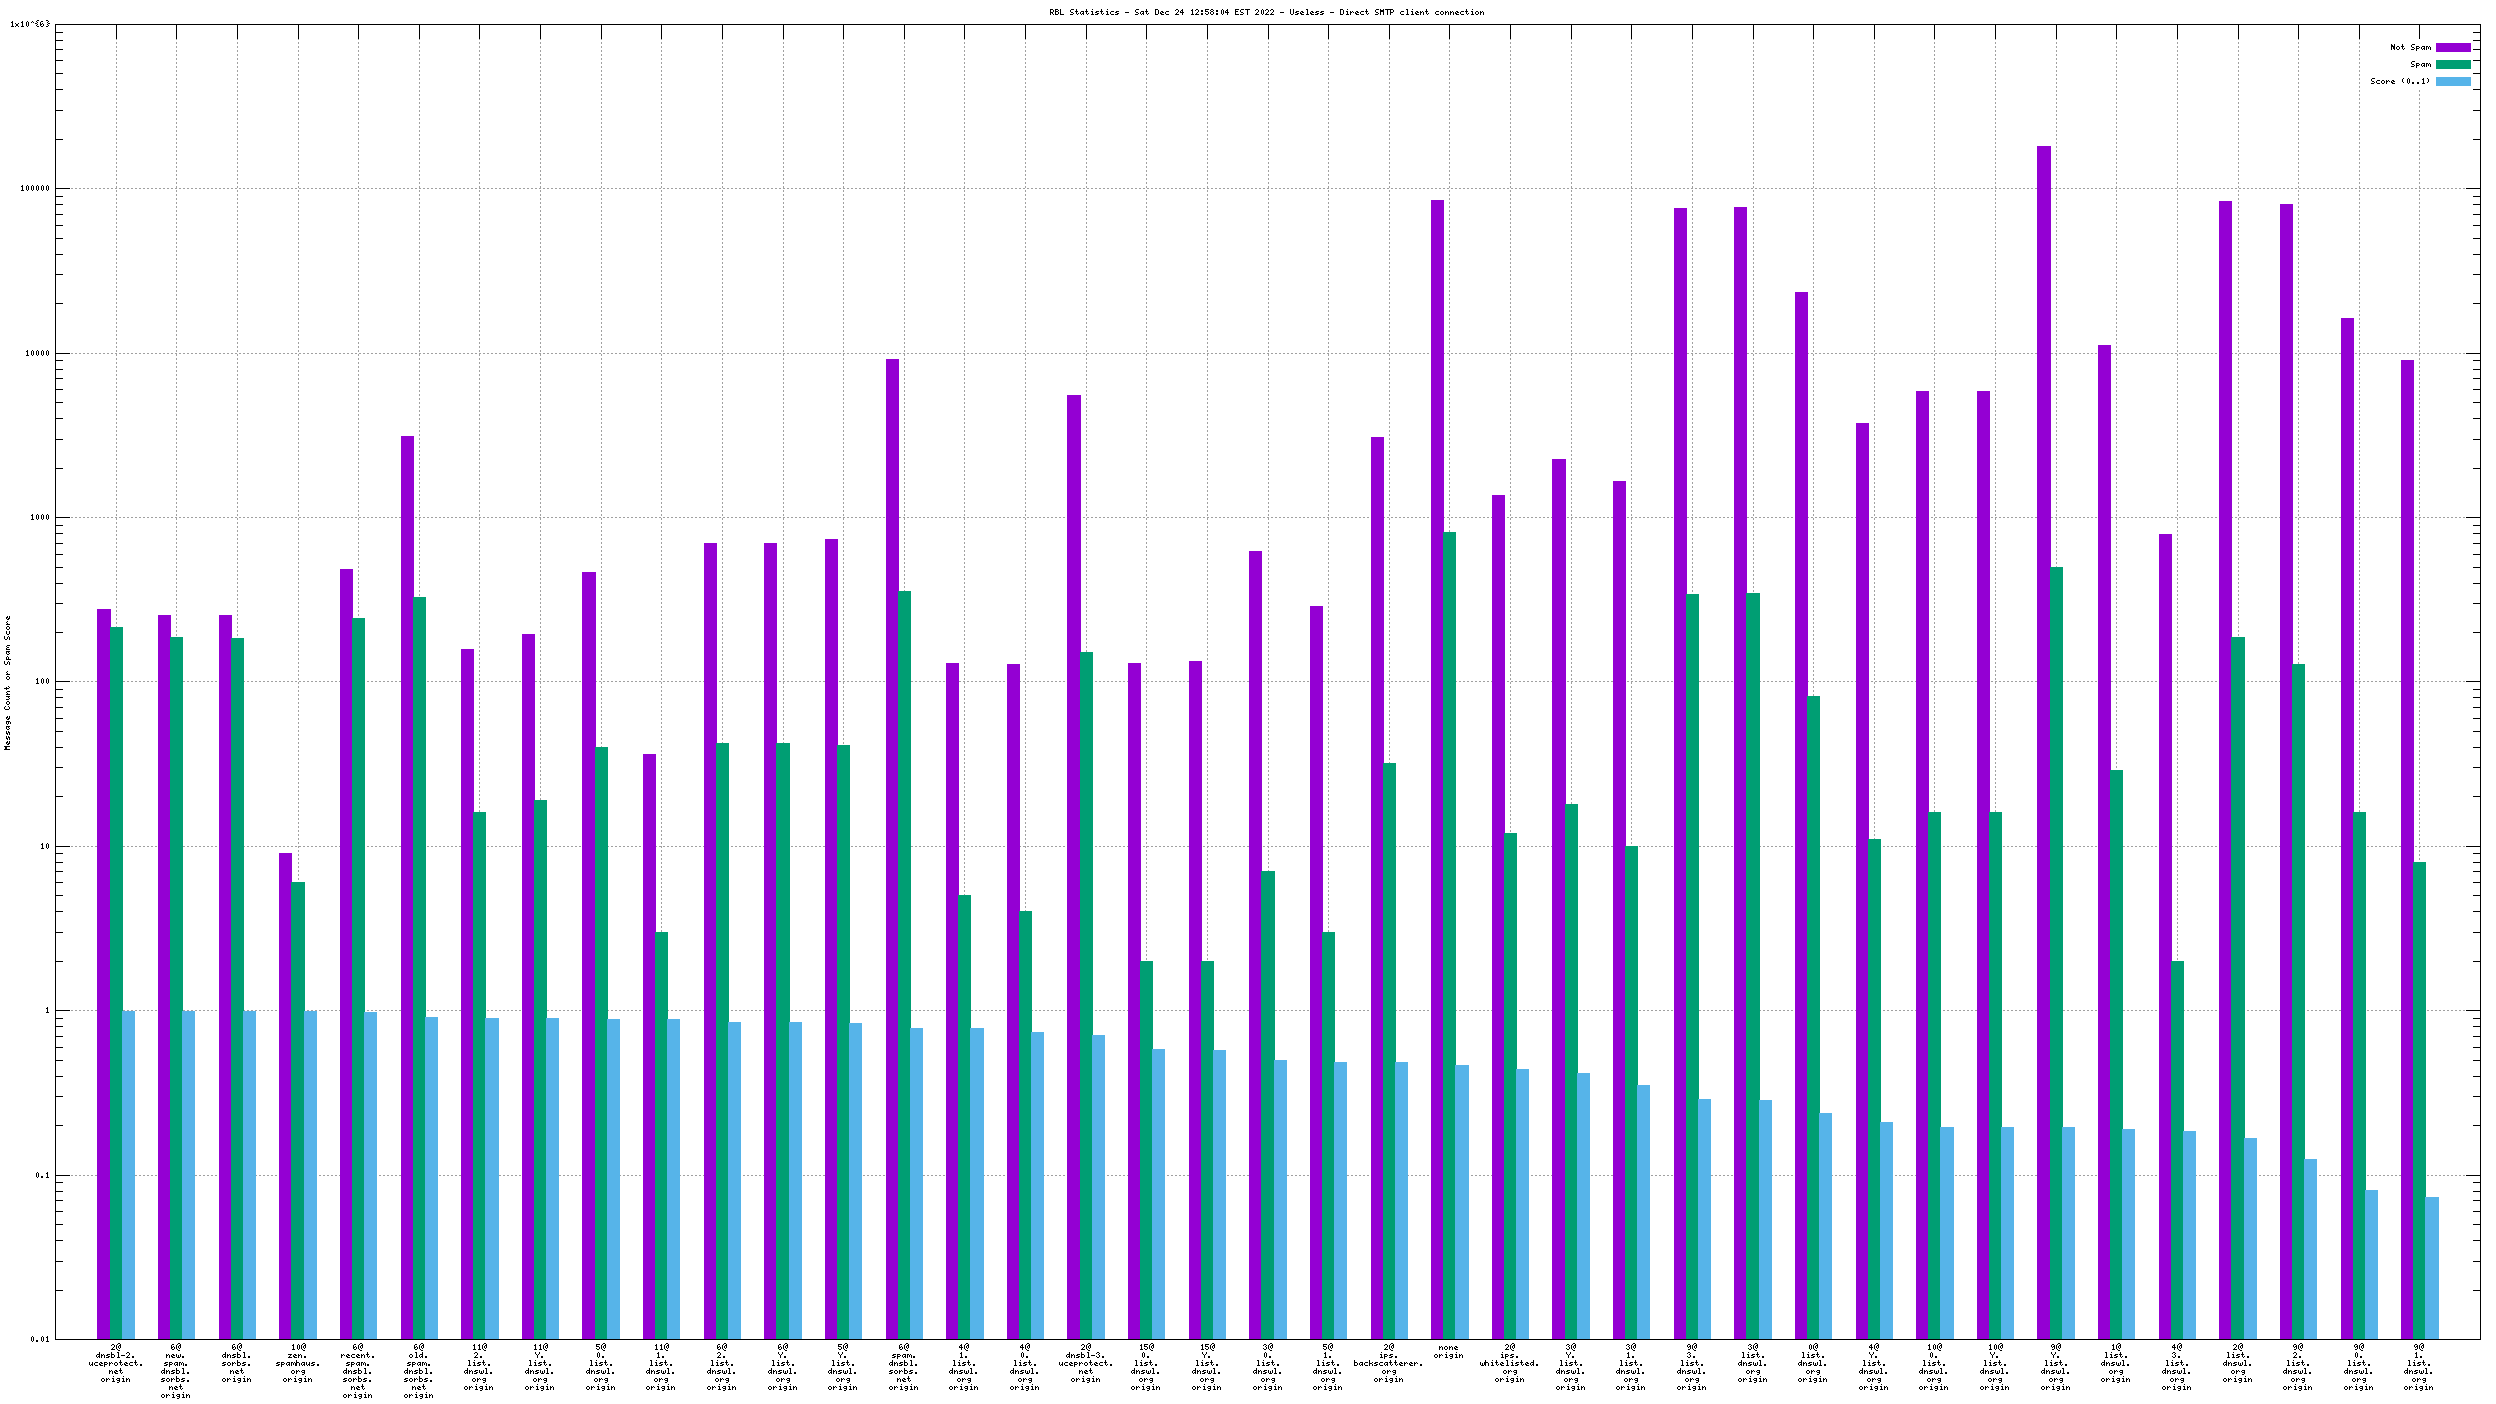This screenshot has width=2496, height=1404.
Task: Click the green Spam legend swatch
Action: click(2452, 64)
